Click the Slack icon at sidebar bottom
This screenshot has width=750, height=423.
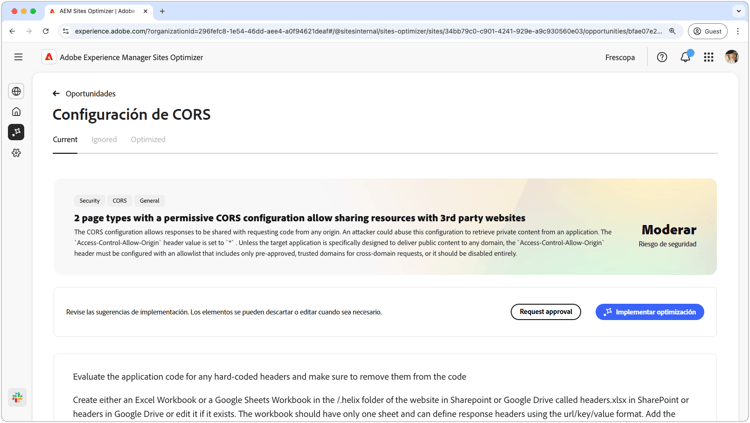(17, 397)
